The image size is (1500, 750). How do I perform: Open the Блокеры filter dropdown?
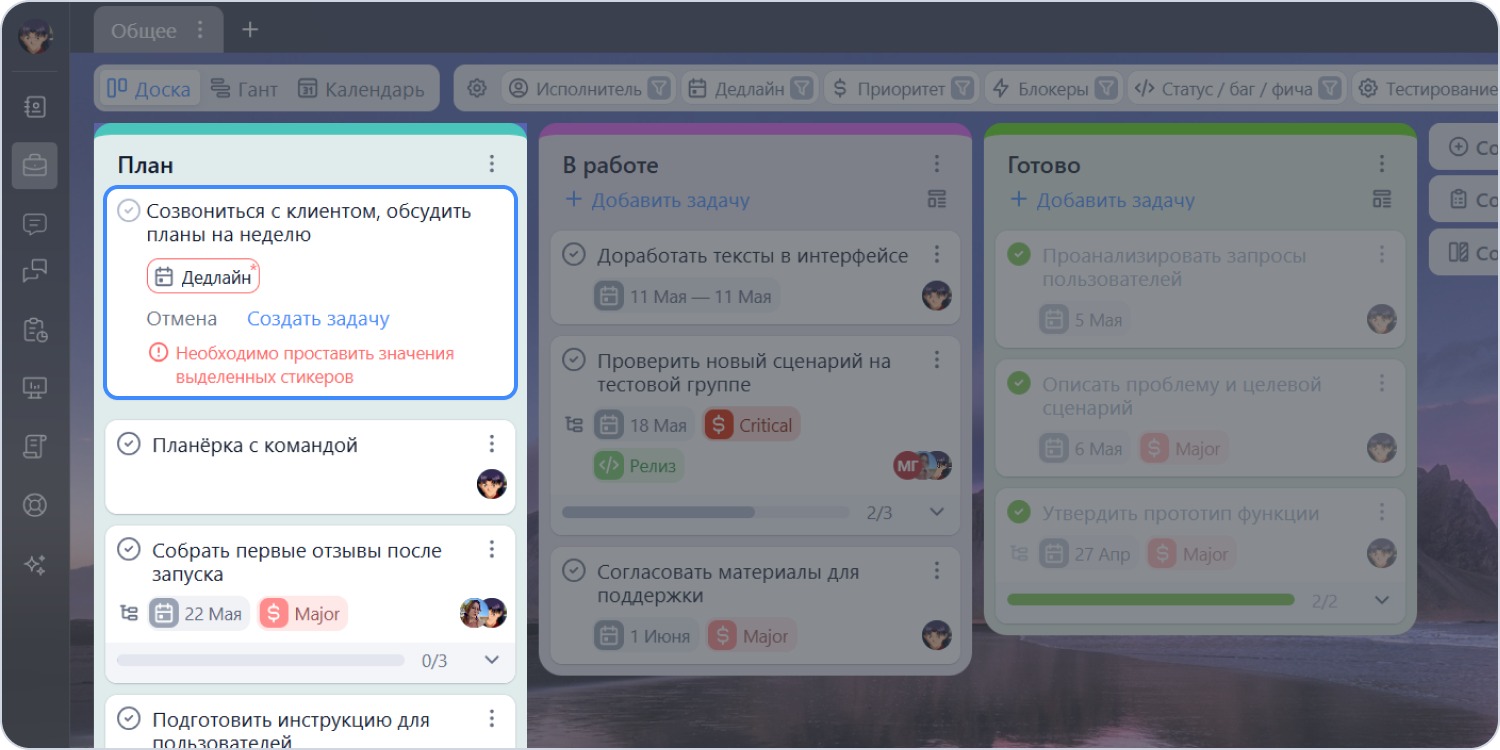tap(1053, 89)
